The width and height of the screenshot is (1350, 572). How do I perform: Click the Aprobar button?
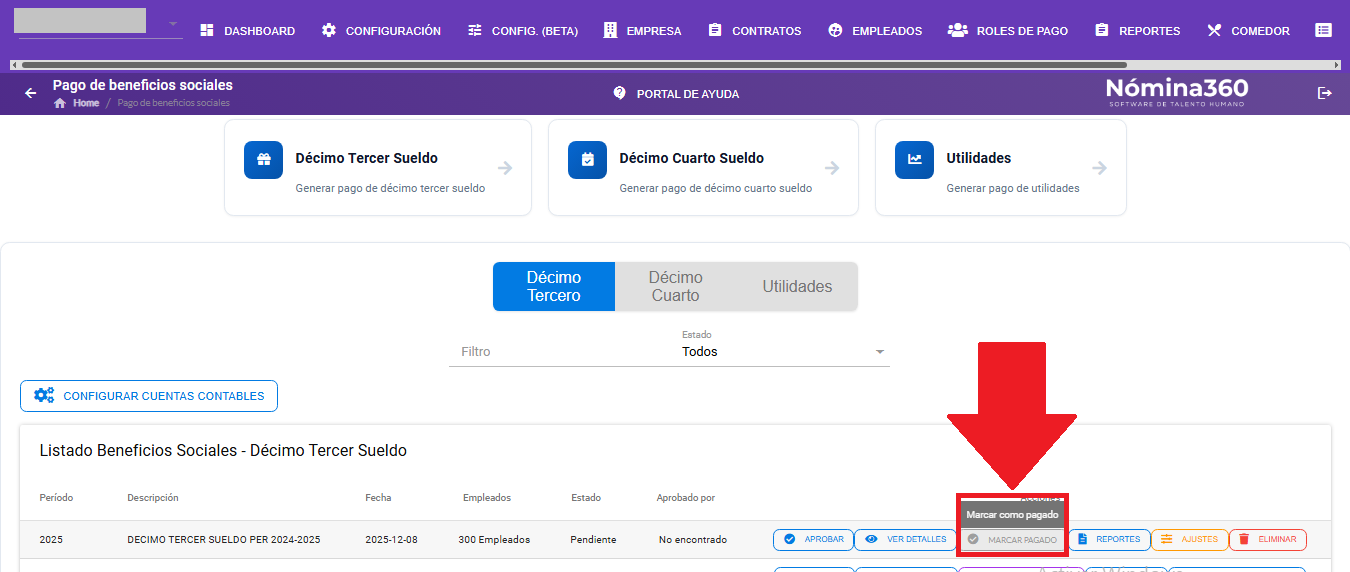[x=813, y=540]
